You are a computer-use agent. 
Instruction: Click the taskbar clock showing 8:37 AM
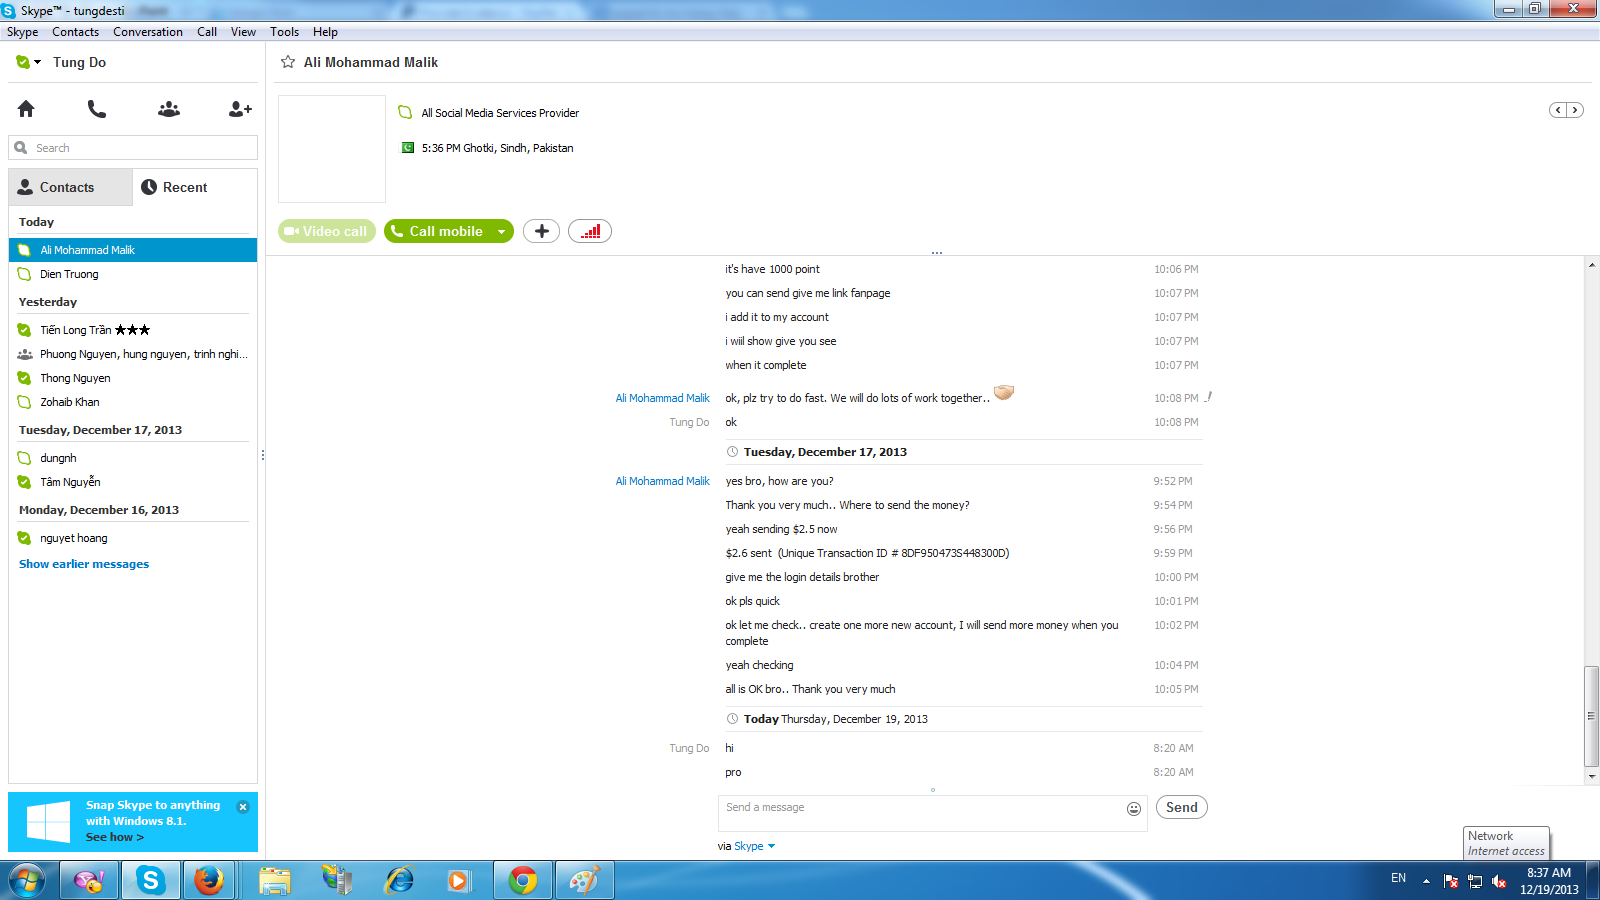tap(1549, 881)
